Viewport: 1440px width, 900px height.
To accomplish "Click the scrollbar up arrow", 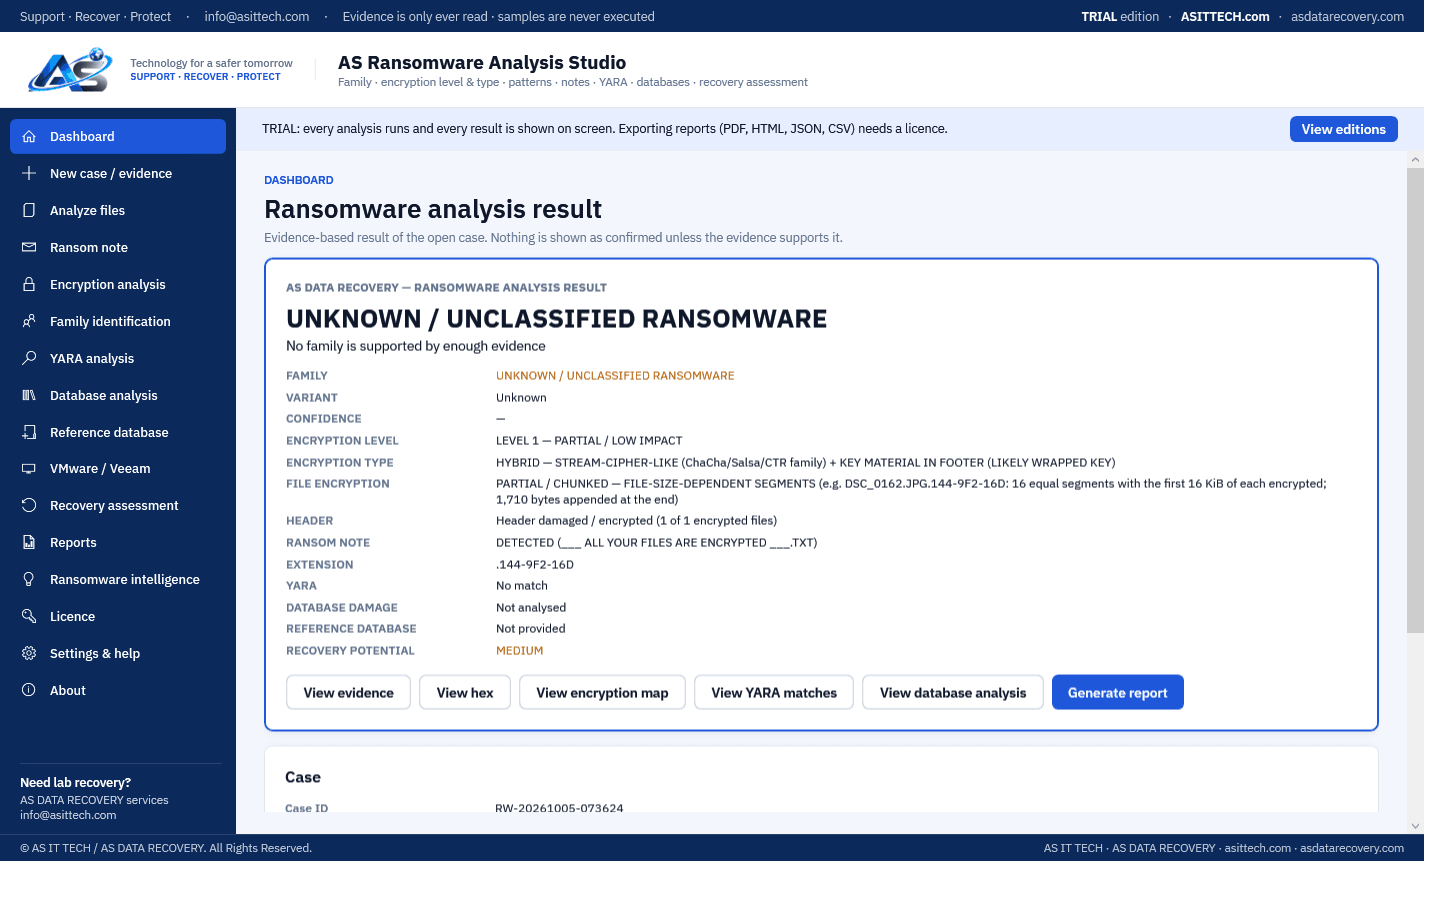I will click(x=1415, y=159).
